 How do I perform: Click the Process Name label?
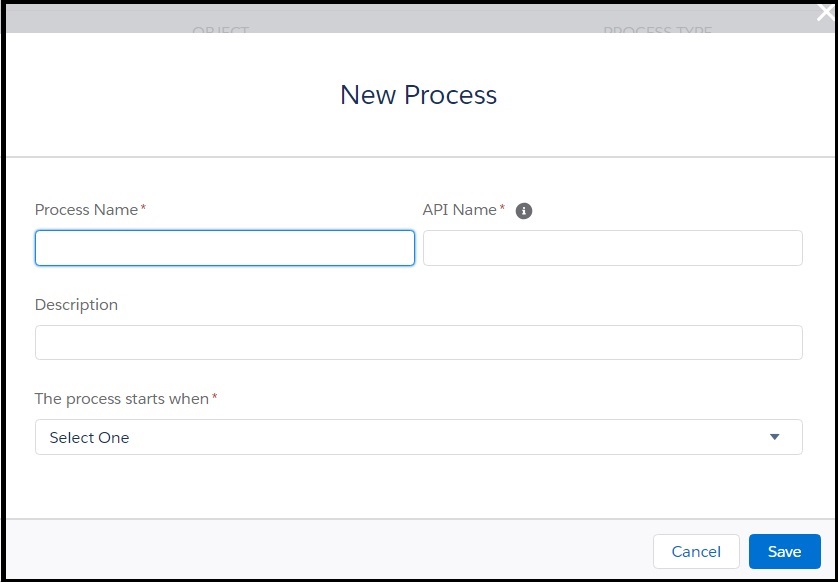point(86,209)
